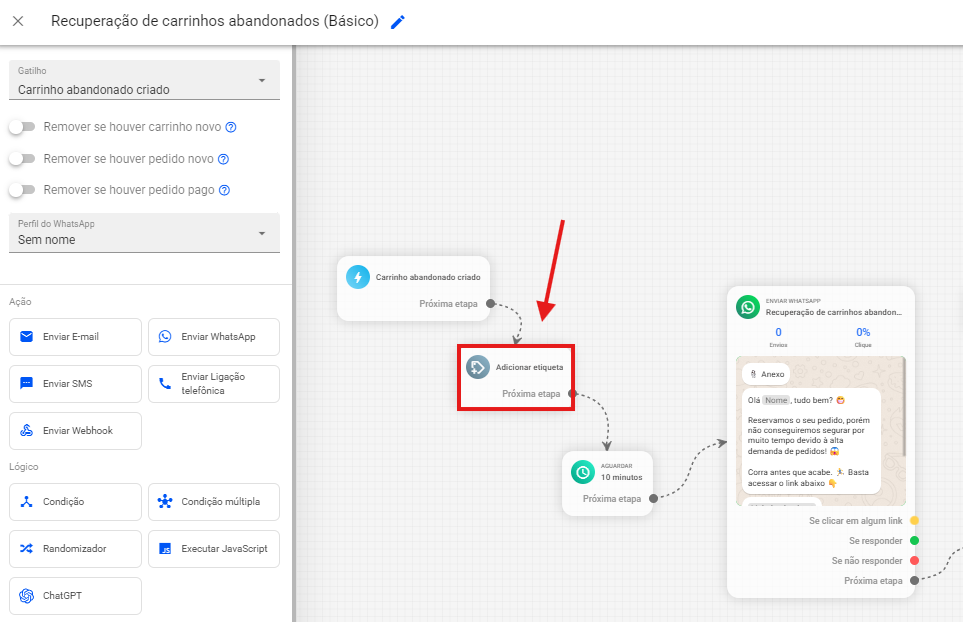Select the Condição logic block
The image size is (963, 622).
coord(75,502)
